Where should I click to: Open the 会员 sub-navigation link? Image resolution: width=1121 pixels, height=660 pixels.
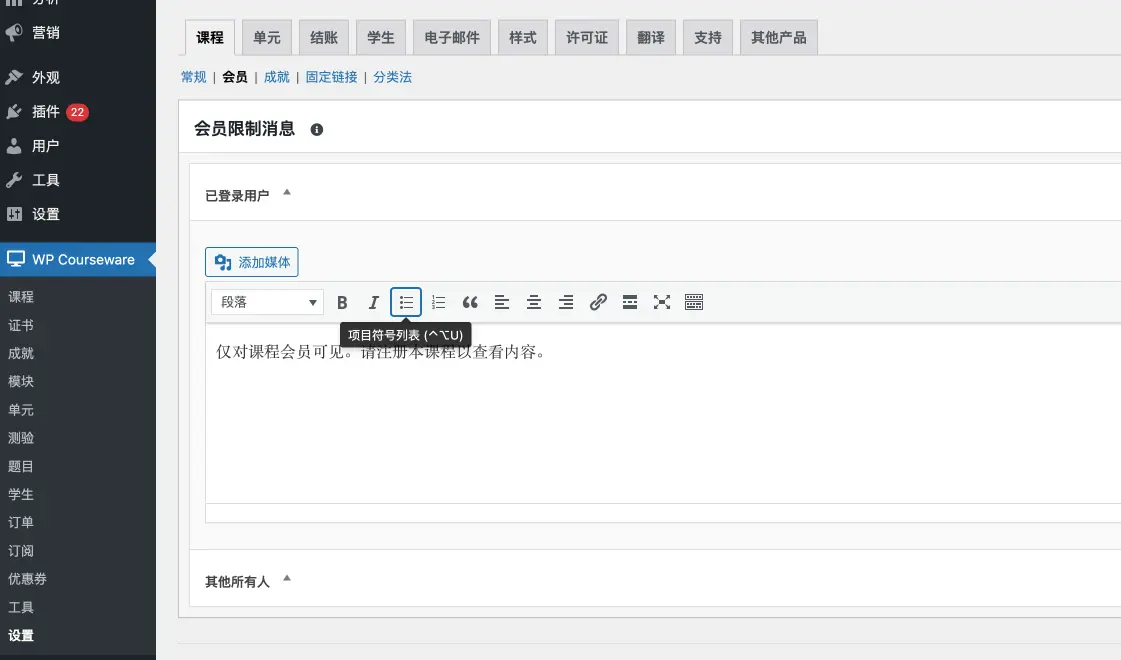click(234, 77)
